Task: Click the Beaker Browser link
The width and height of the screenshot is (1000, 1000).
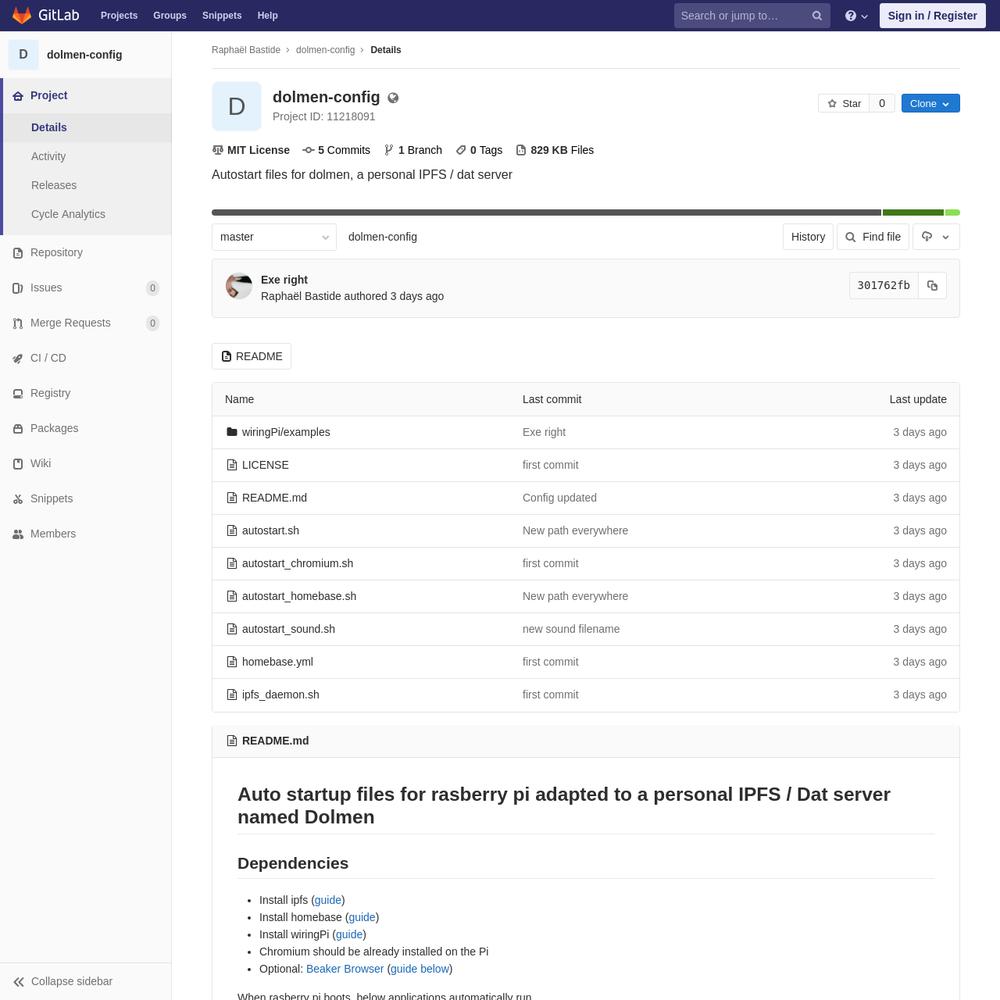Action: pyautogui.click(x=345, y=969)
